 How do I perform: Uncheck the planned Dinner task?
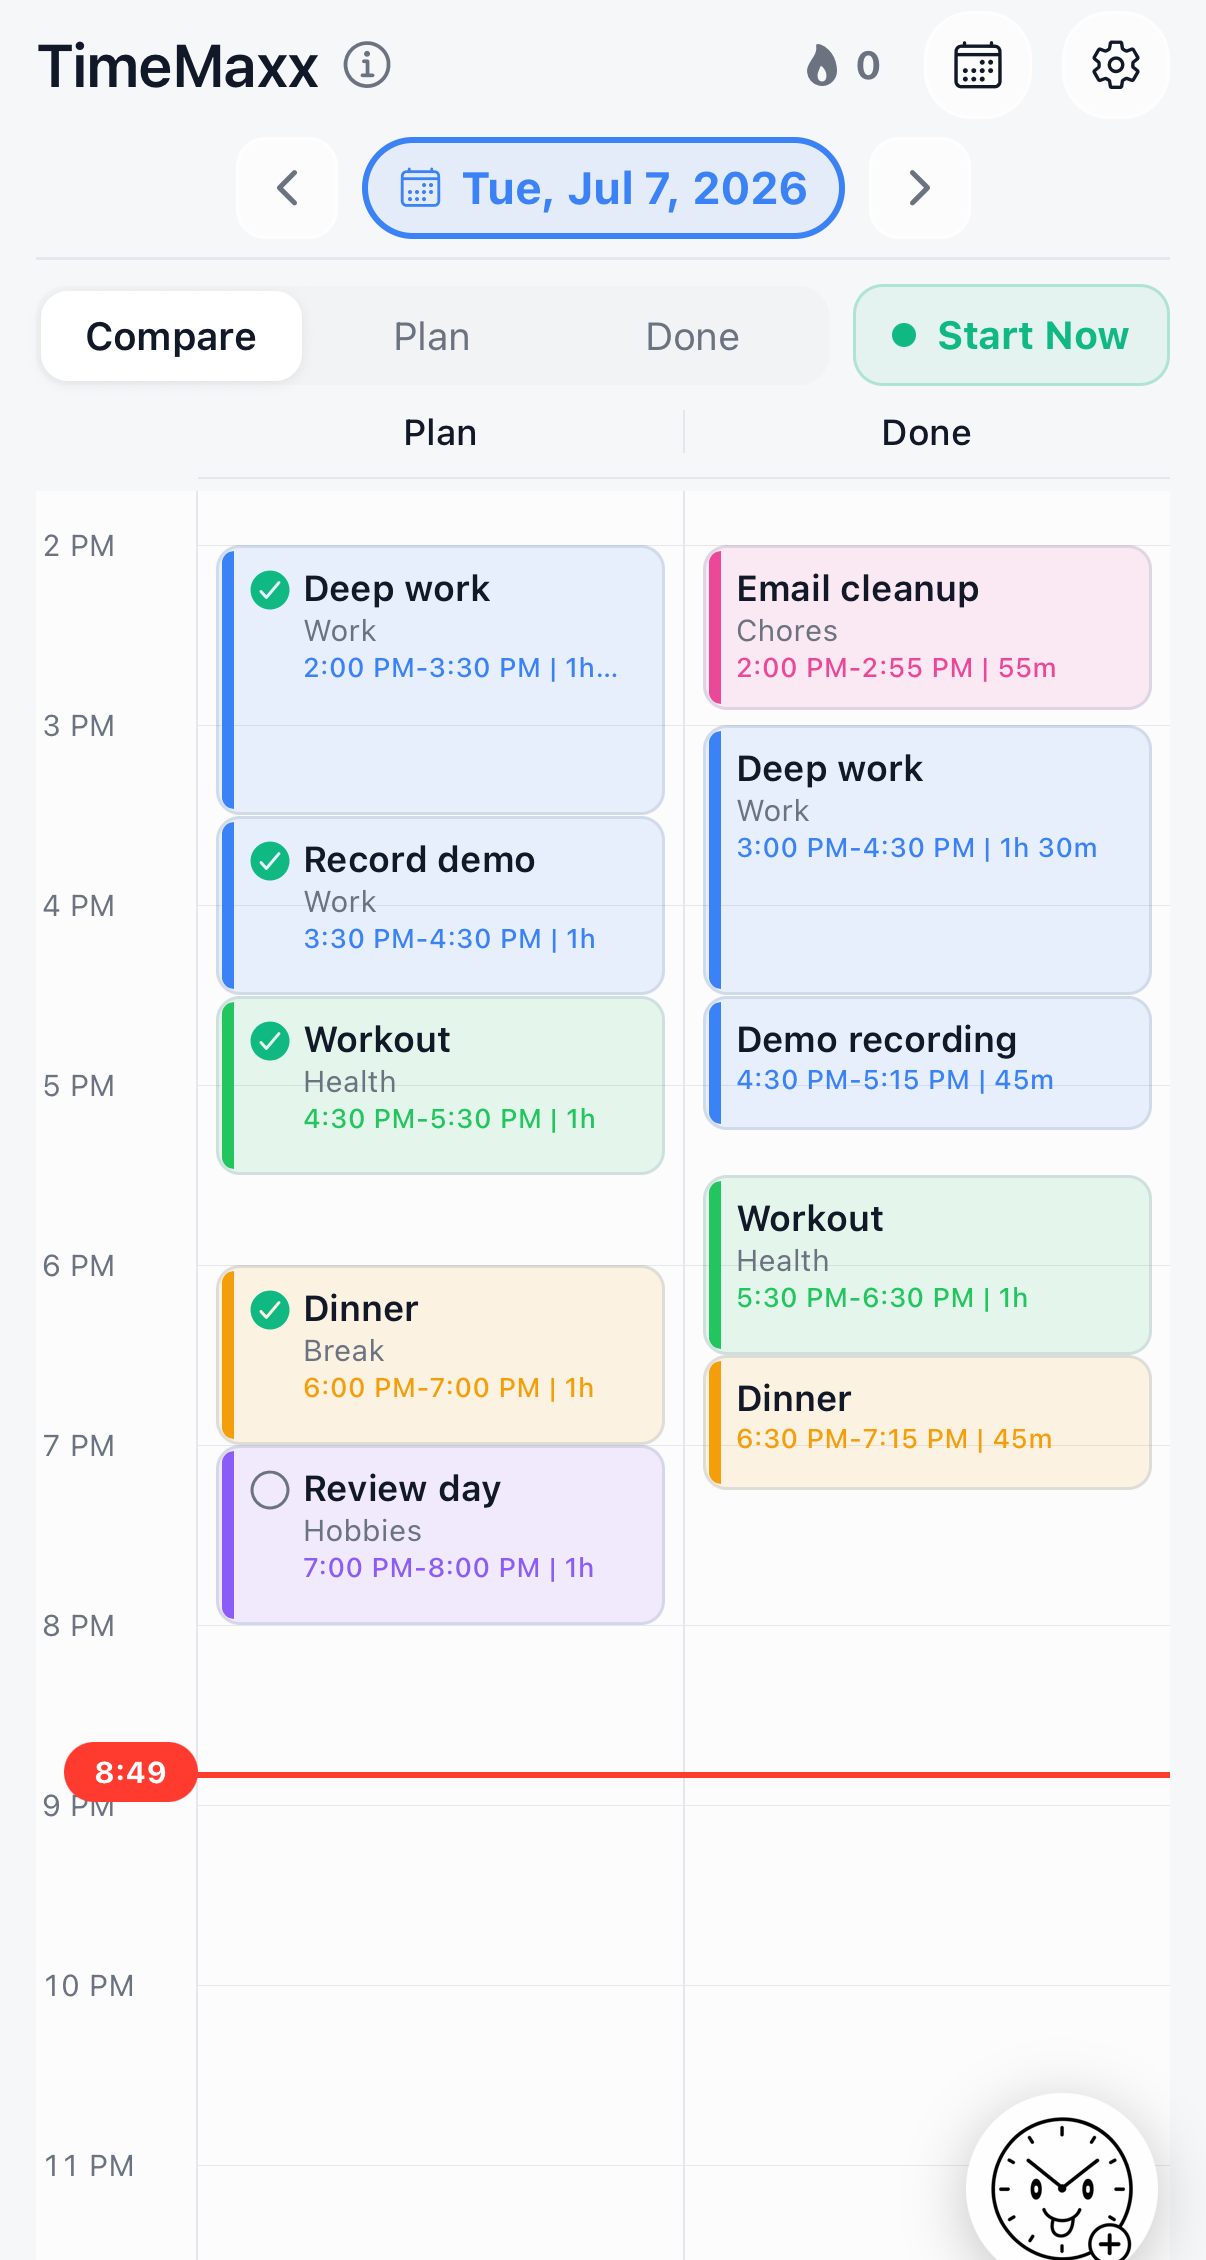[x=270, y=1310]
